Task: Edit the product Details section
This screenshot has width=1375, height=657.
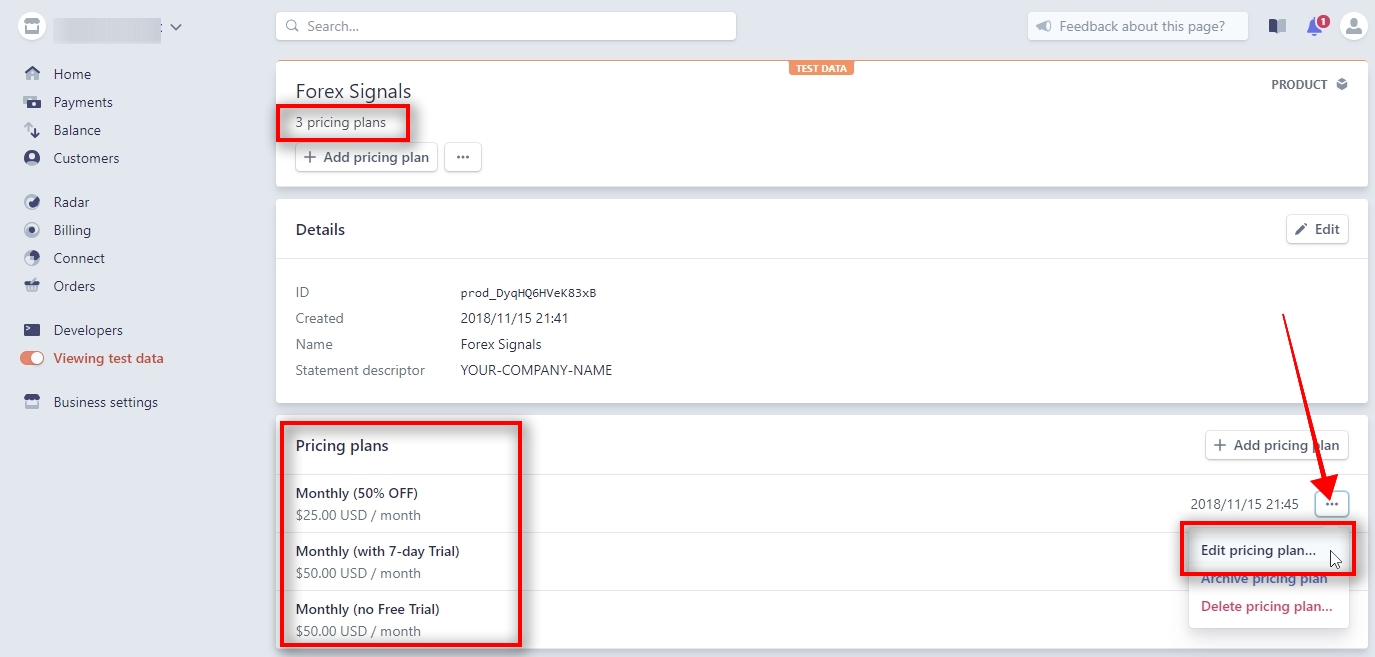Action: pyautogui.click(x=1317, y=229)
